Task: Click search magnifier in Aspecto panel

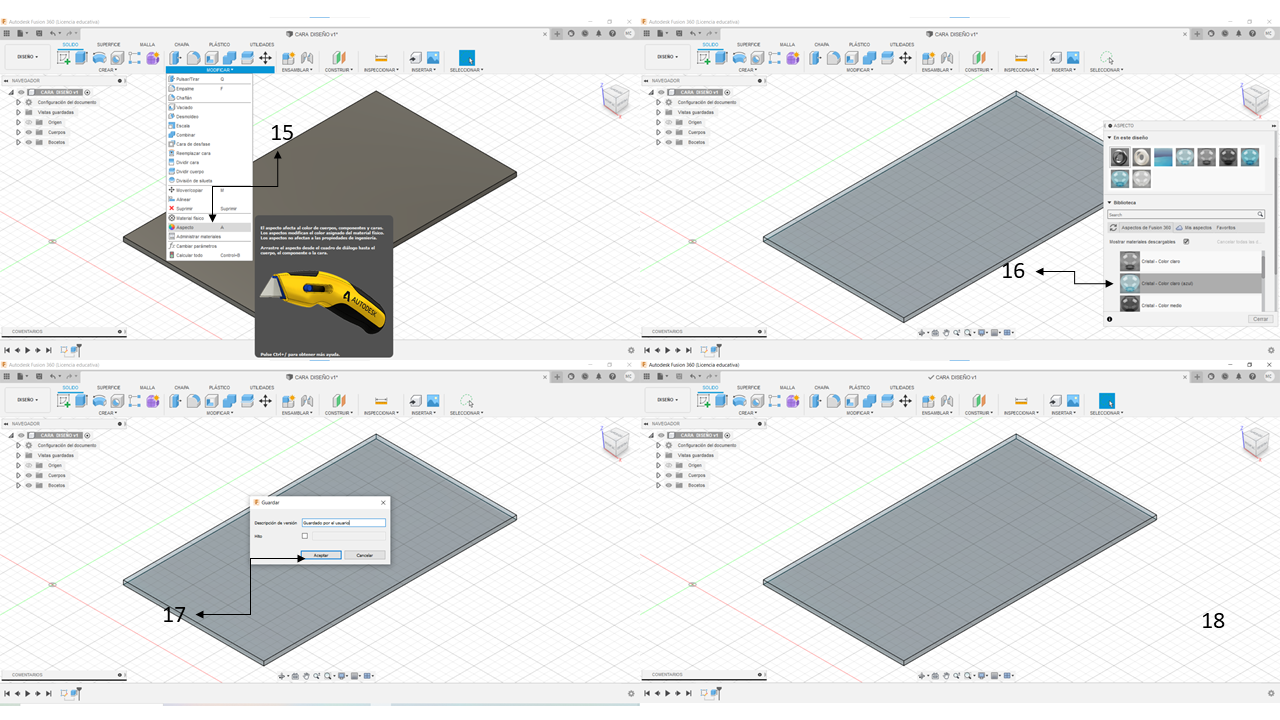Action: click(x=1261, y=214)
